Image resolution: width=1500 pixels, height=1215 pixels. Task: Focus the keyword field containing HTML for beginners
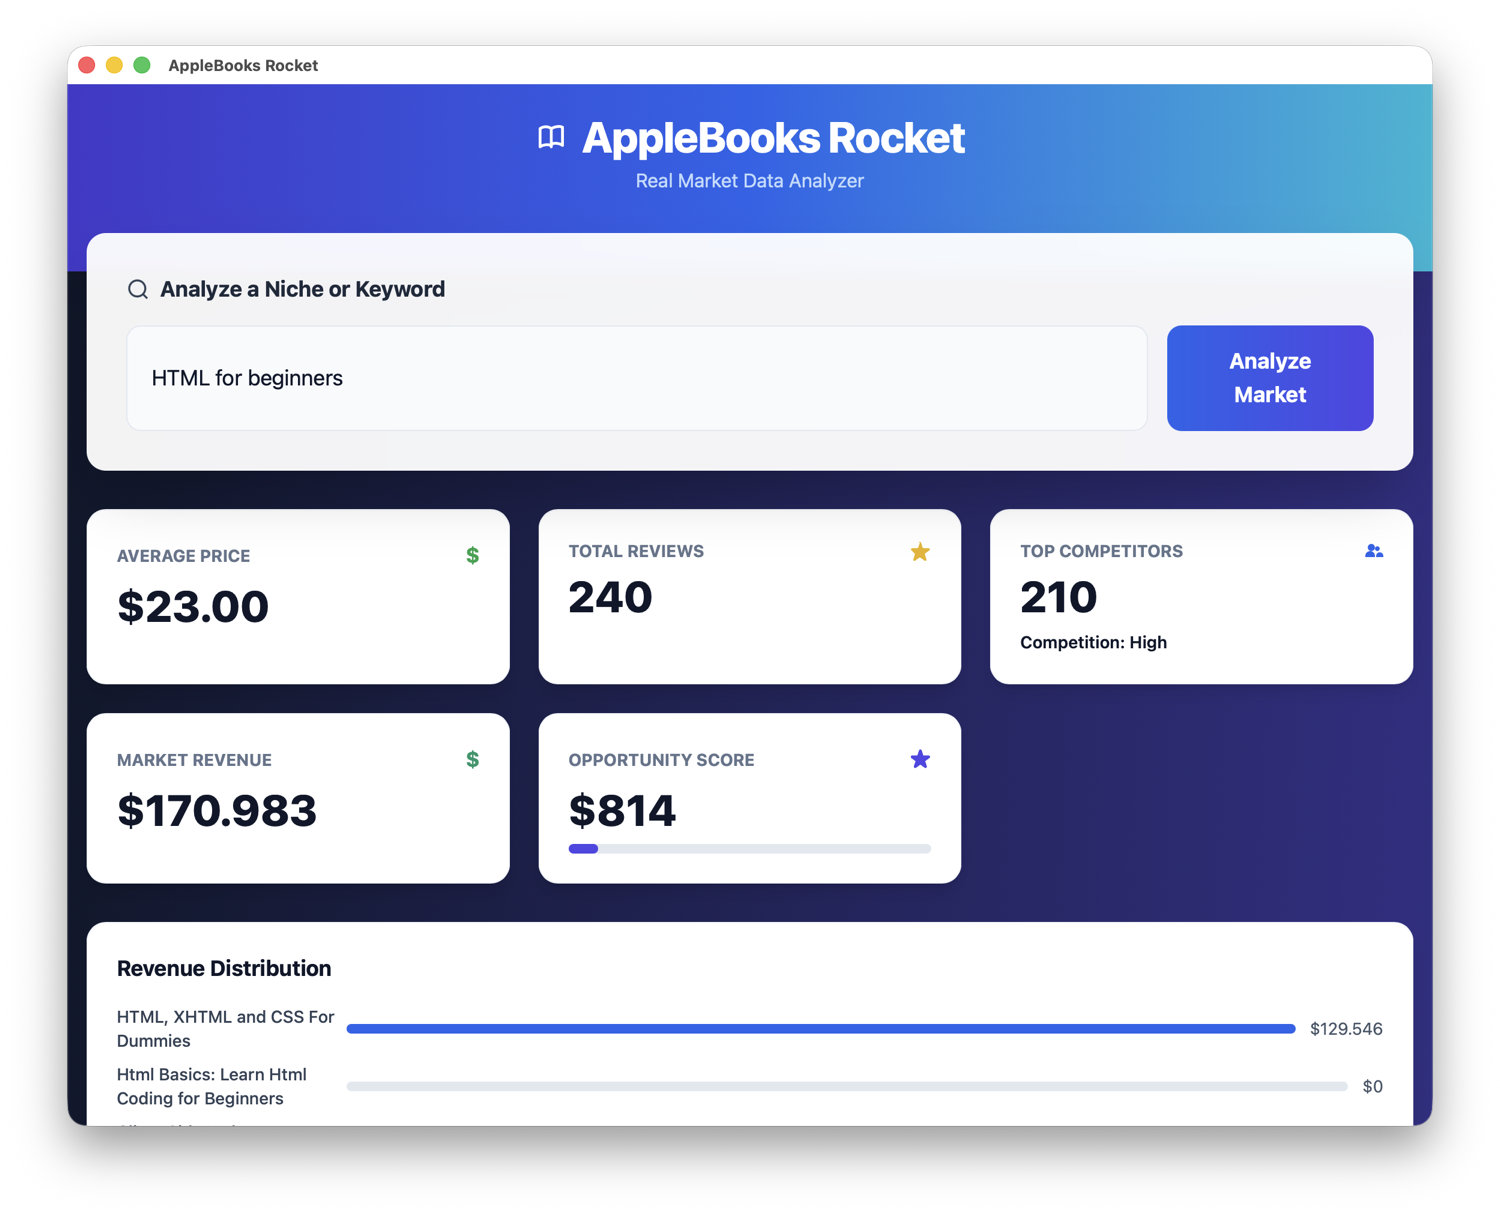[636, 378]
